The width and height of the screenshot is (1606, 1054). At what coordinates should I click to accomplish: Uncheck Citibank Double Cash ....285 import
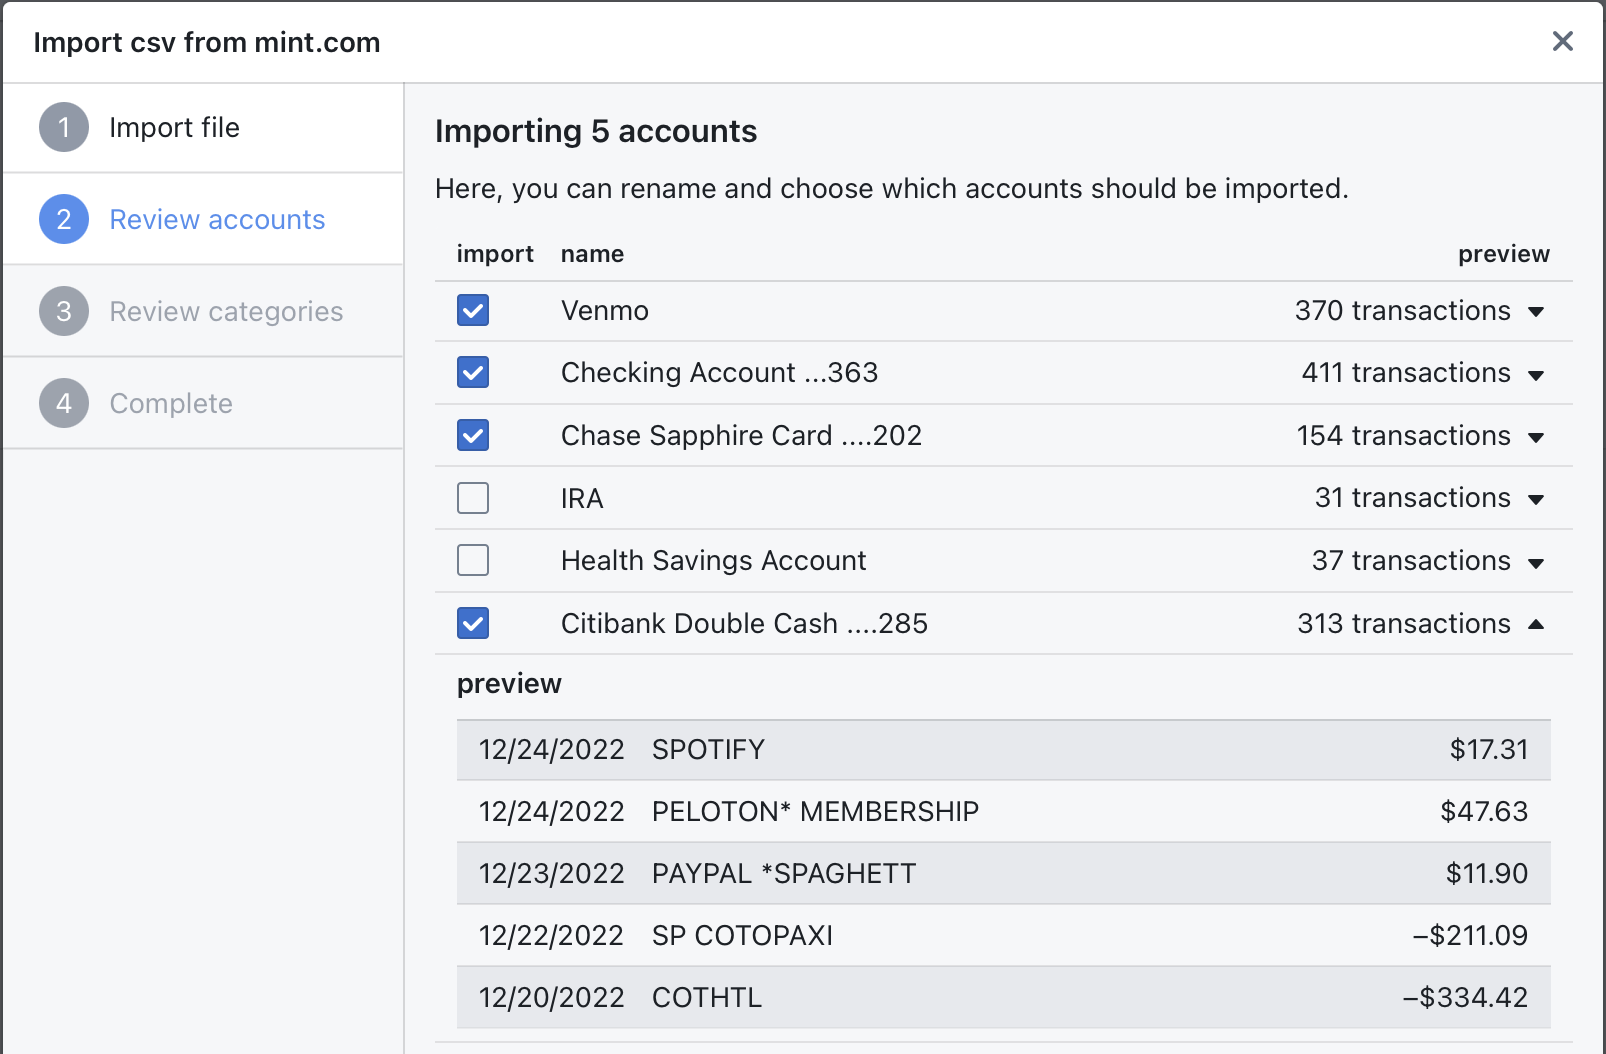pyautogui.click(x=472, y=622)
